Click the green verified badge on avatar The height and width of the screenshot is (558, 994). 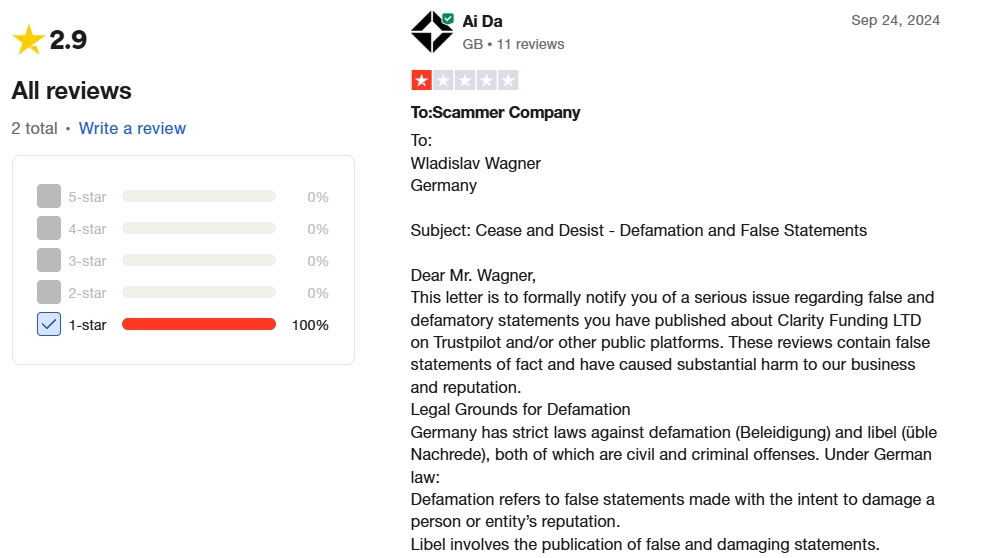(x=448, y=18)
